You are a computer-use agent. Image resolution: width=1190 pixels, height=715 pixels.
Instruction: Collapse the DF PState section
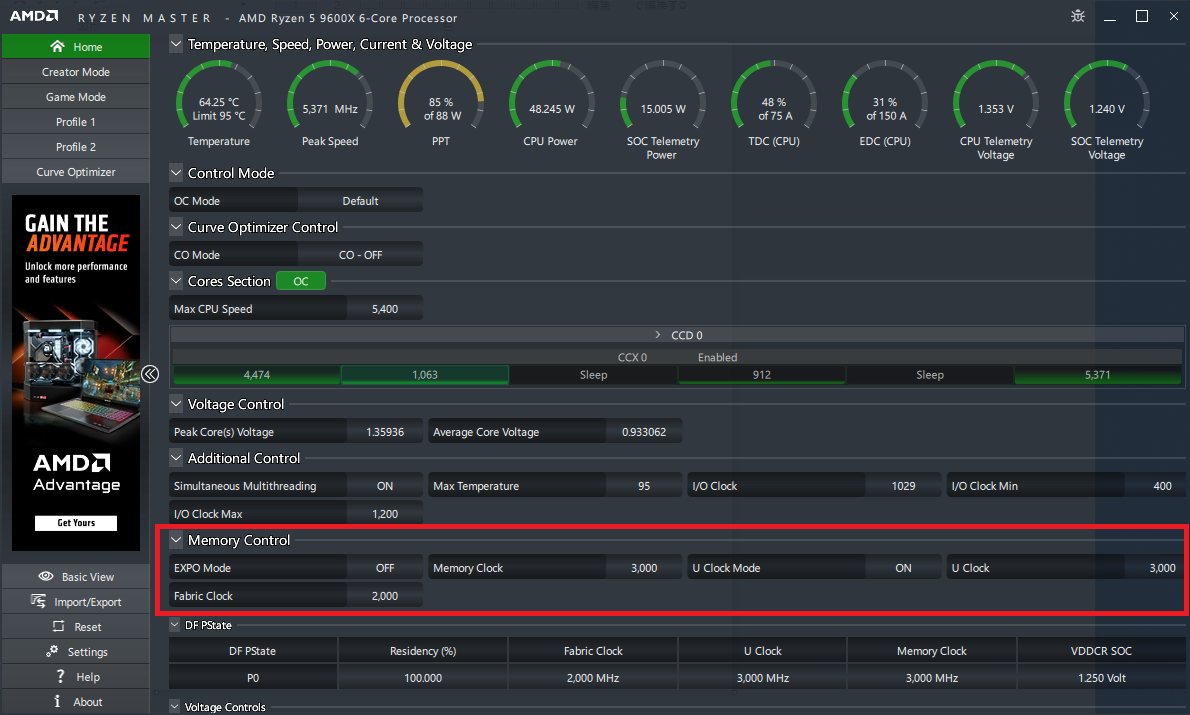(175, 625)
